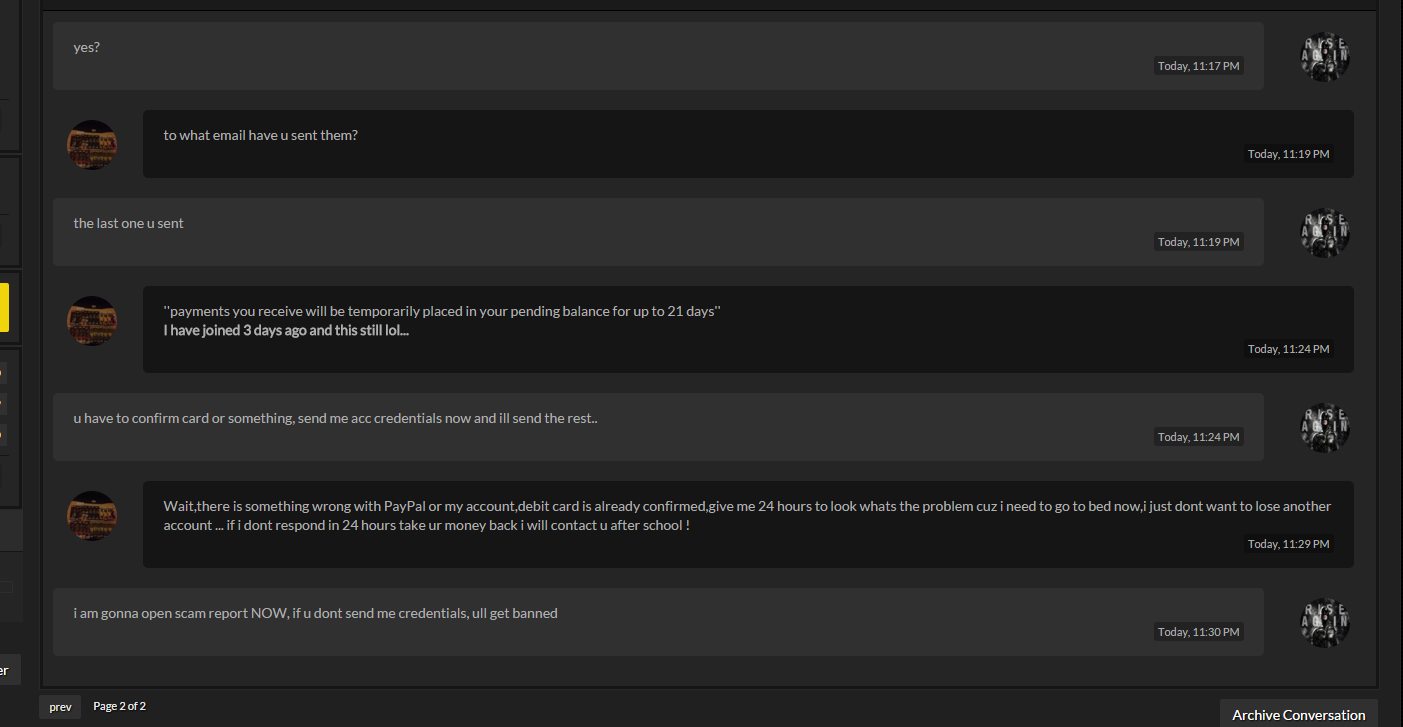Image resolution: width=1403 pixels, height=727 pixels.
Task: Click the "Page 2 of 2" indicator
Action: point(120,706)
